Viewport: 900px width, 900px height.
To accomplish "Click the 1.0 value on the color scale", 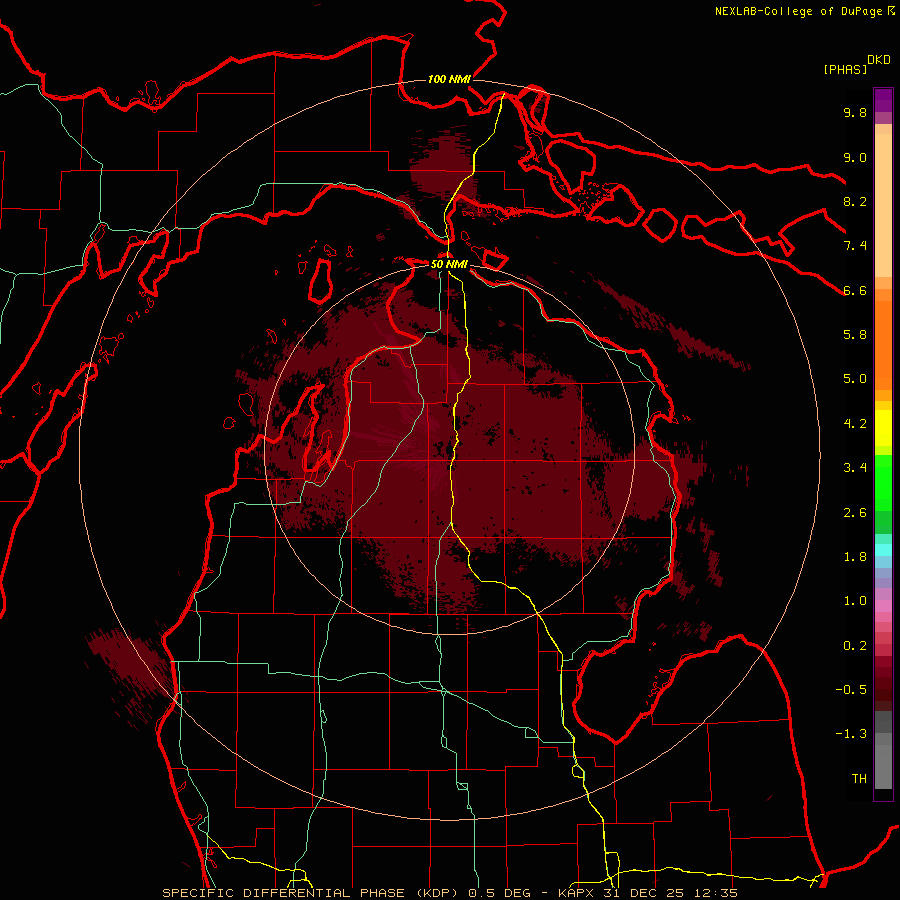I will pyautogui.click(x=855, y=601).
